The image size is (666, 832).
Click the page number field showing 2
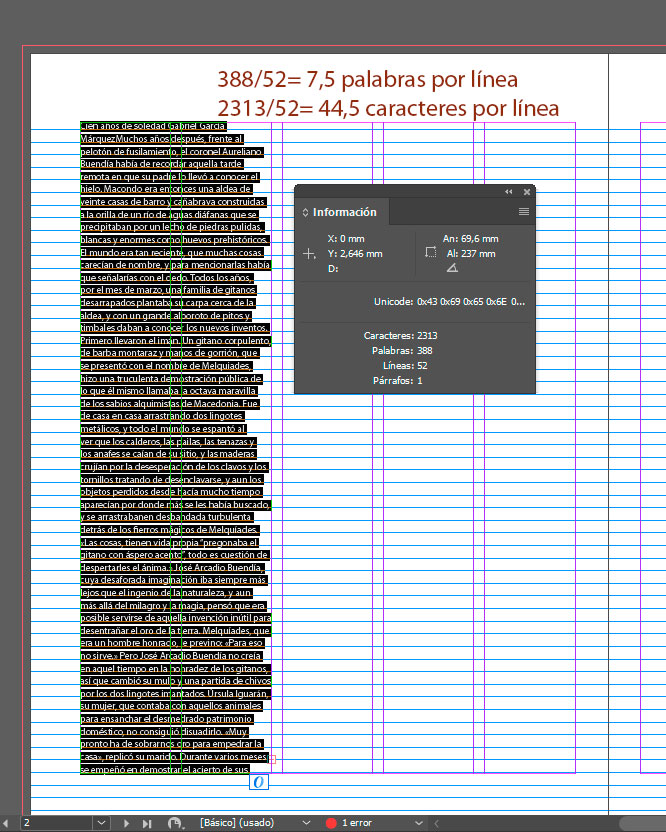(x=55, y=823)
